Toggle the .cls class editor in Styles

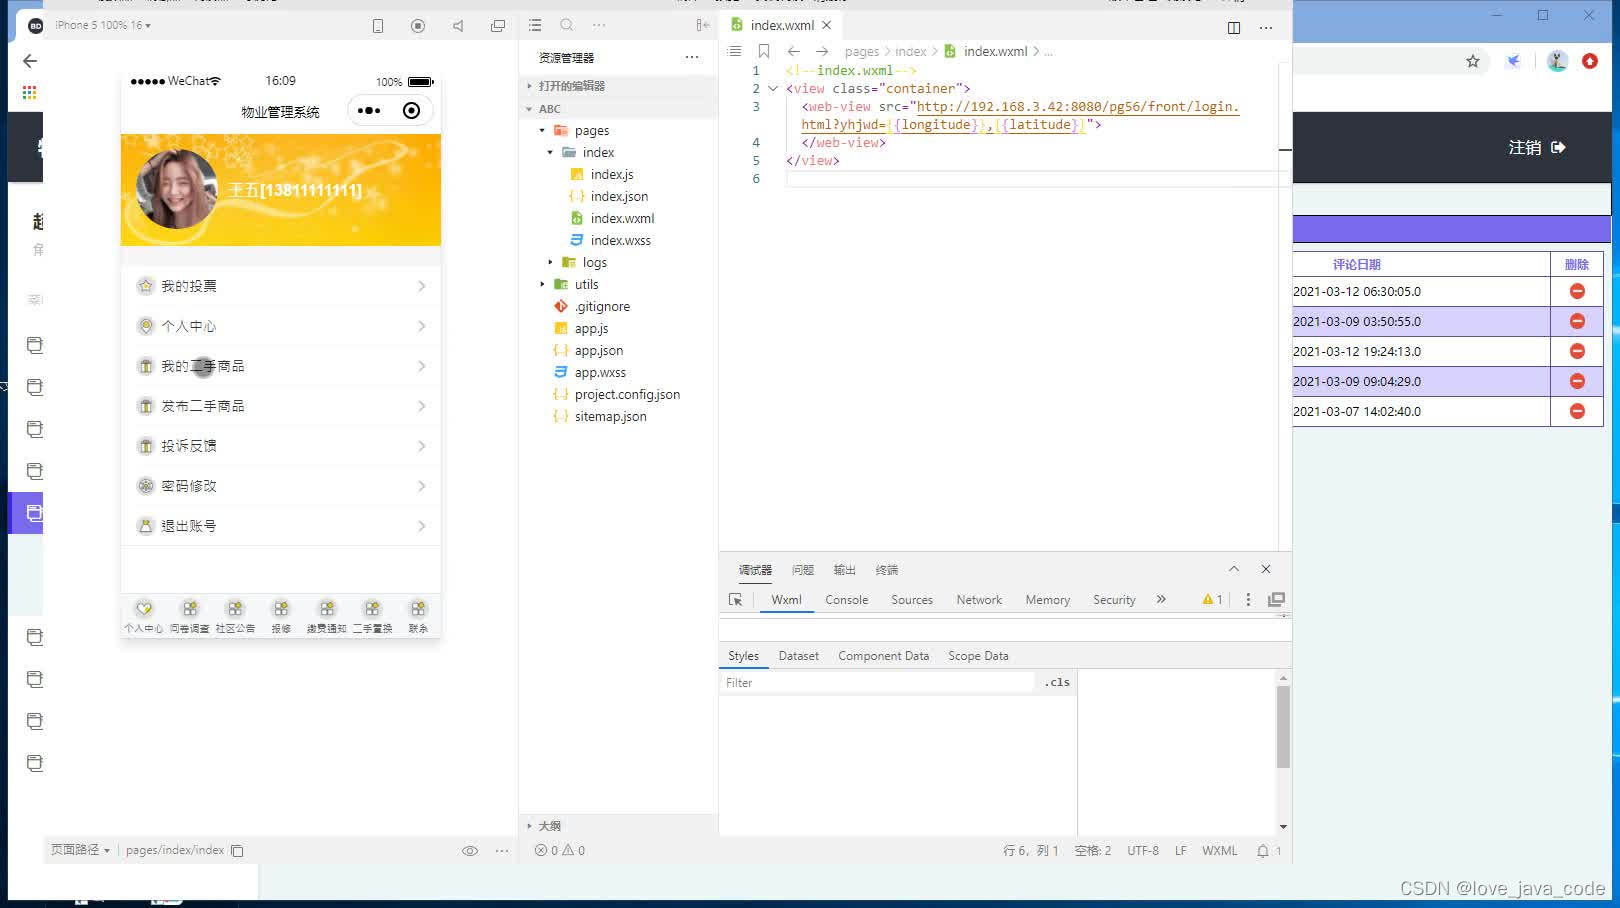pos(1057,683)
